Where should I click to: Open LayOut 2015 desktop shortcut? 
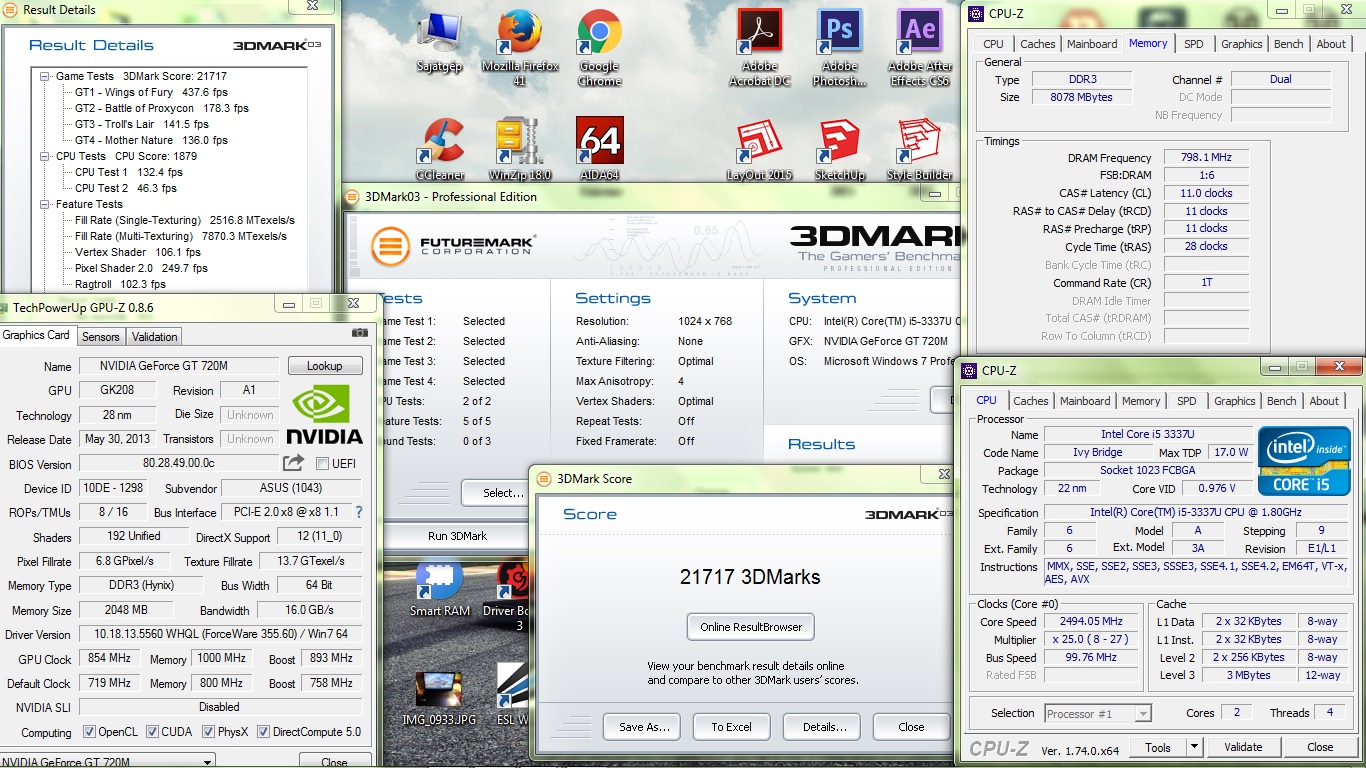click(x=759, y=149)
